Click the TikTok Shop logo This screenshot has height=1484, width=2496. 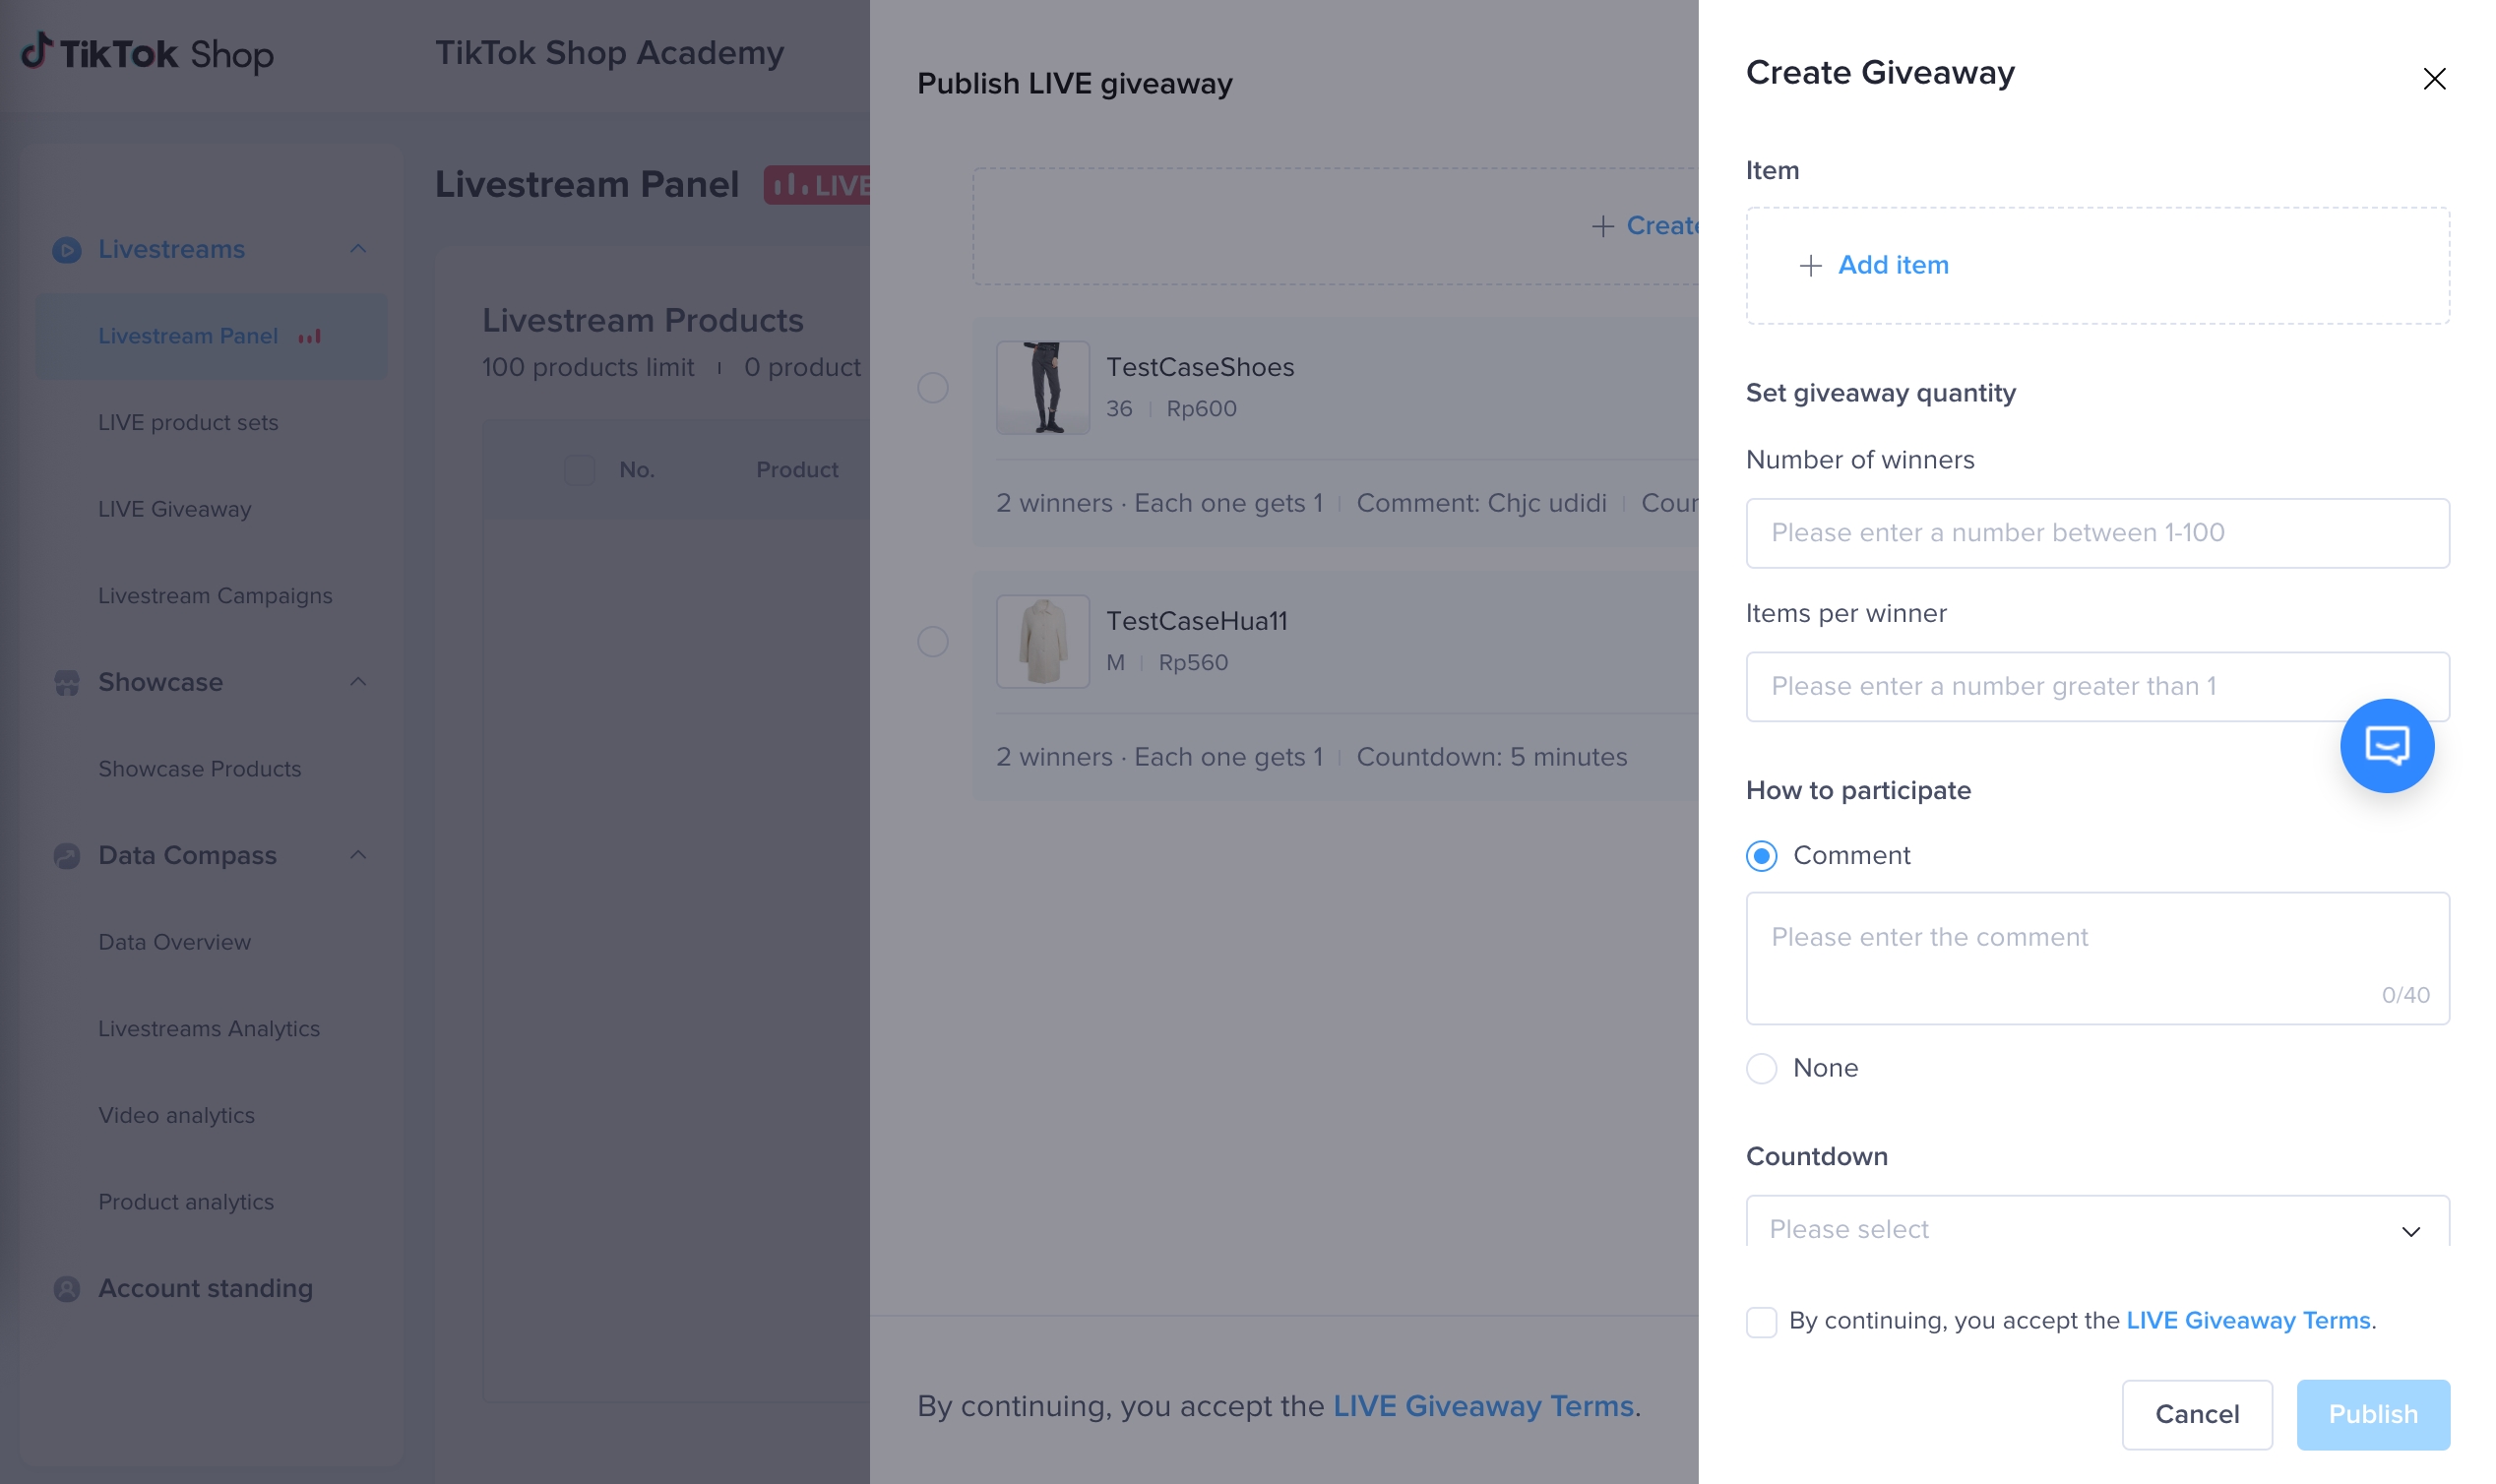[x=147, y=53]
